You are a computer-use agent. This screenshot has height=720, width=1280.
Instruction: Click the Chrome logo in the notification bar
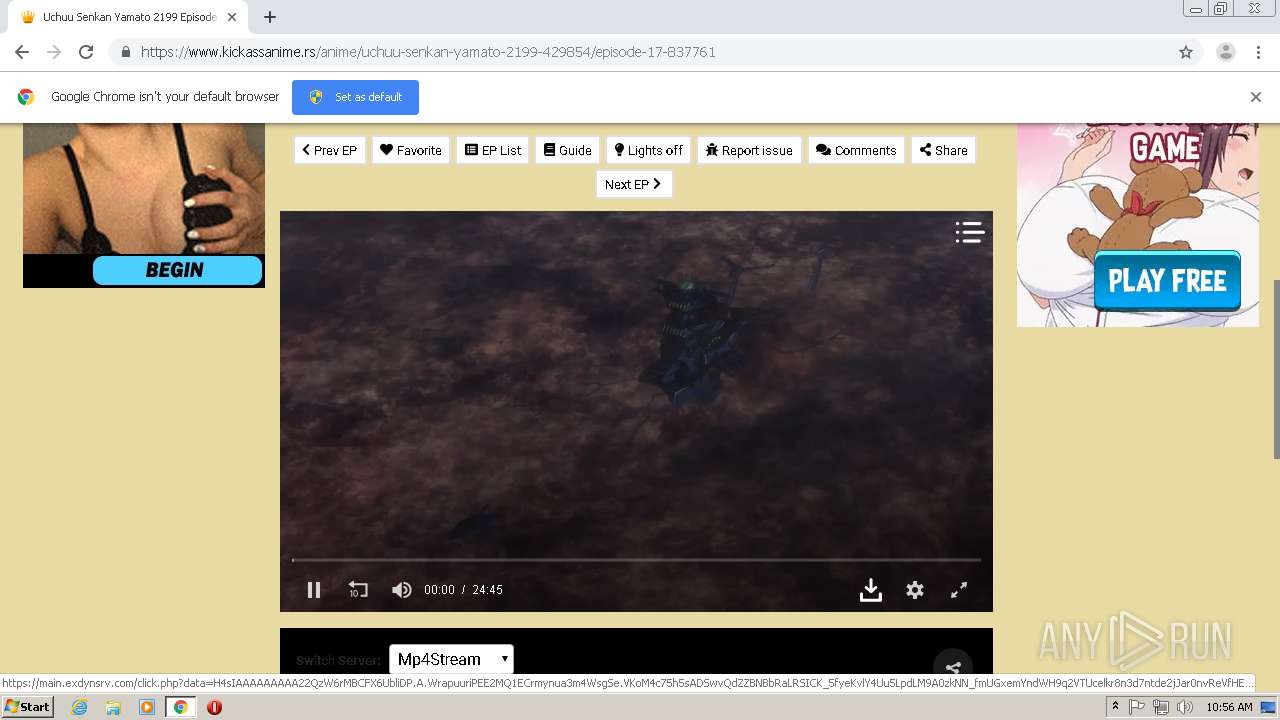click(x=26, y=97)
